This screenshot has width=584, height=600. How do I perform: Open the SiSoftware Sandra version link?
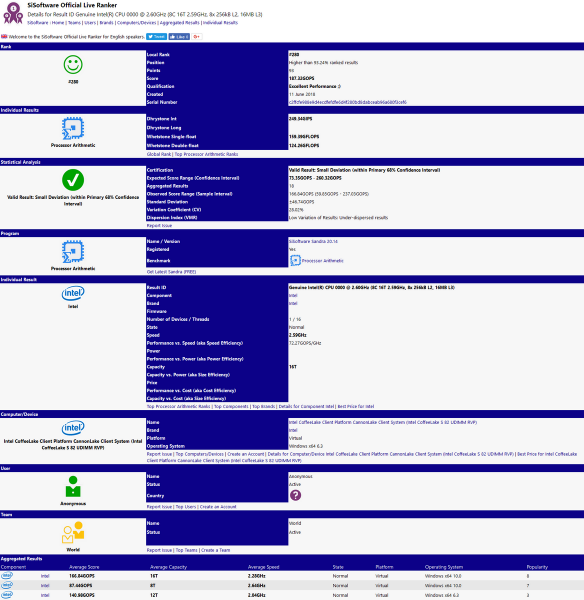pos(313,241)
